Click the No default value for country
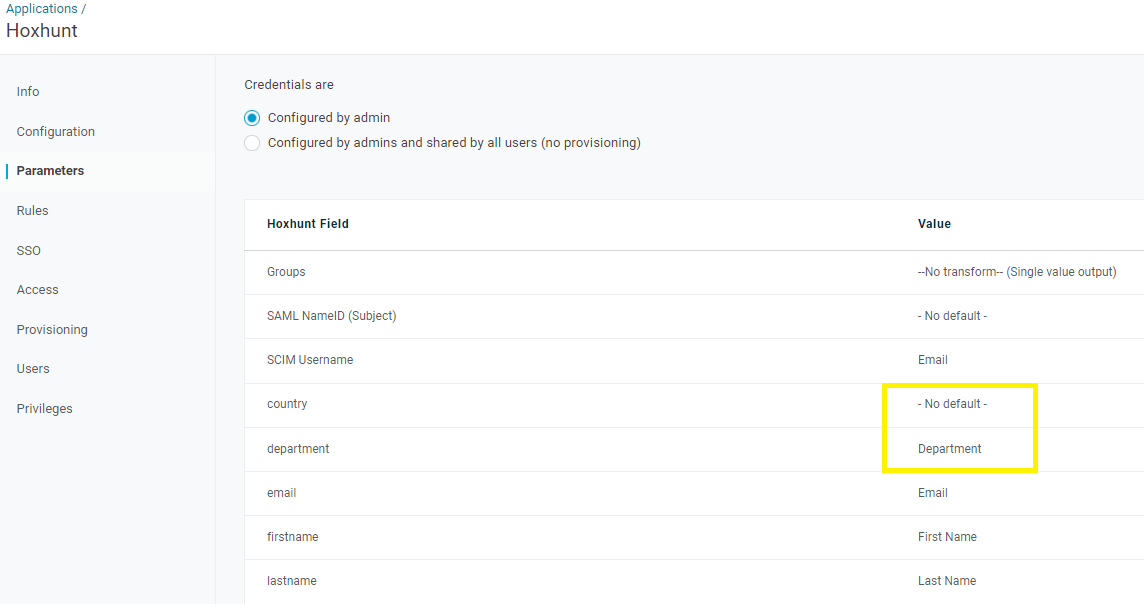This screenshot has width=1144, height=604. 952,404
